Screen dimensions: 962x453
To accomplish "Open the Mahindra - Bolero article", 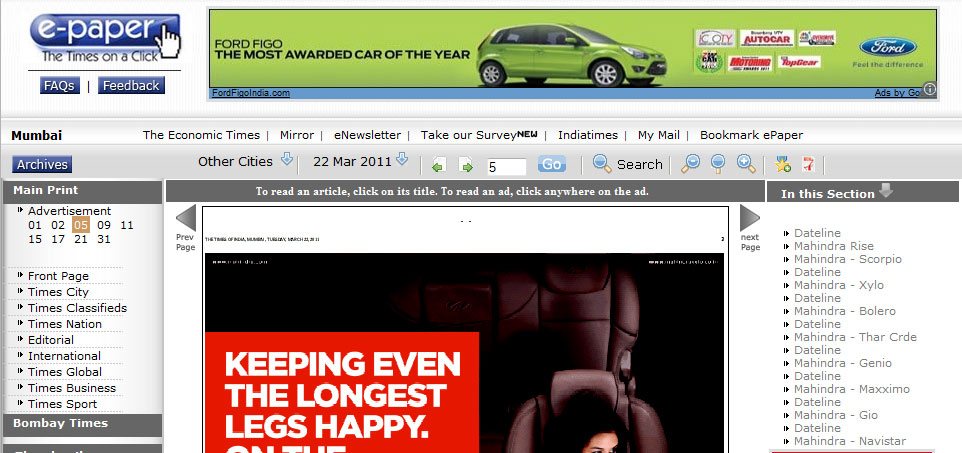I will [844, 311].
